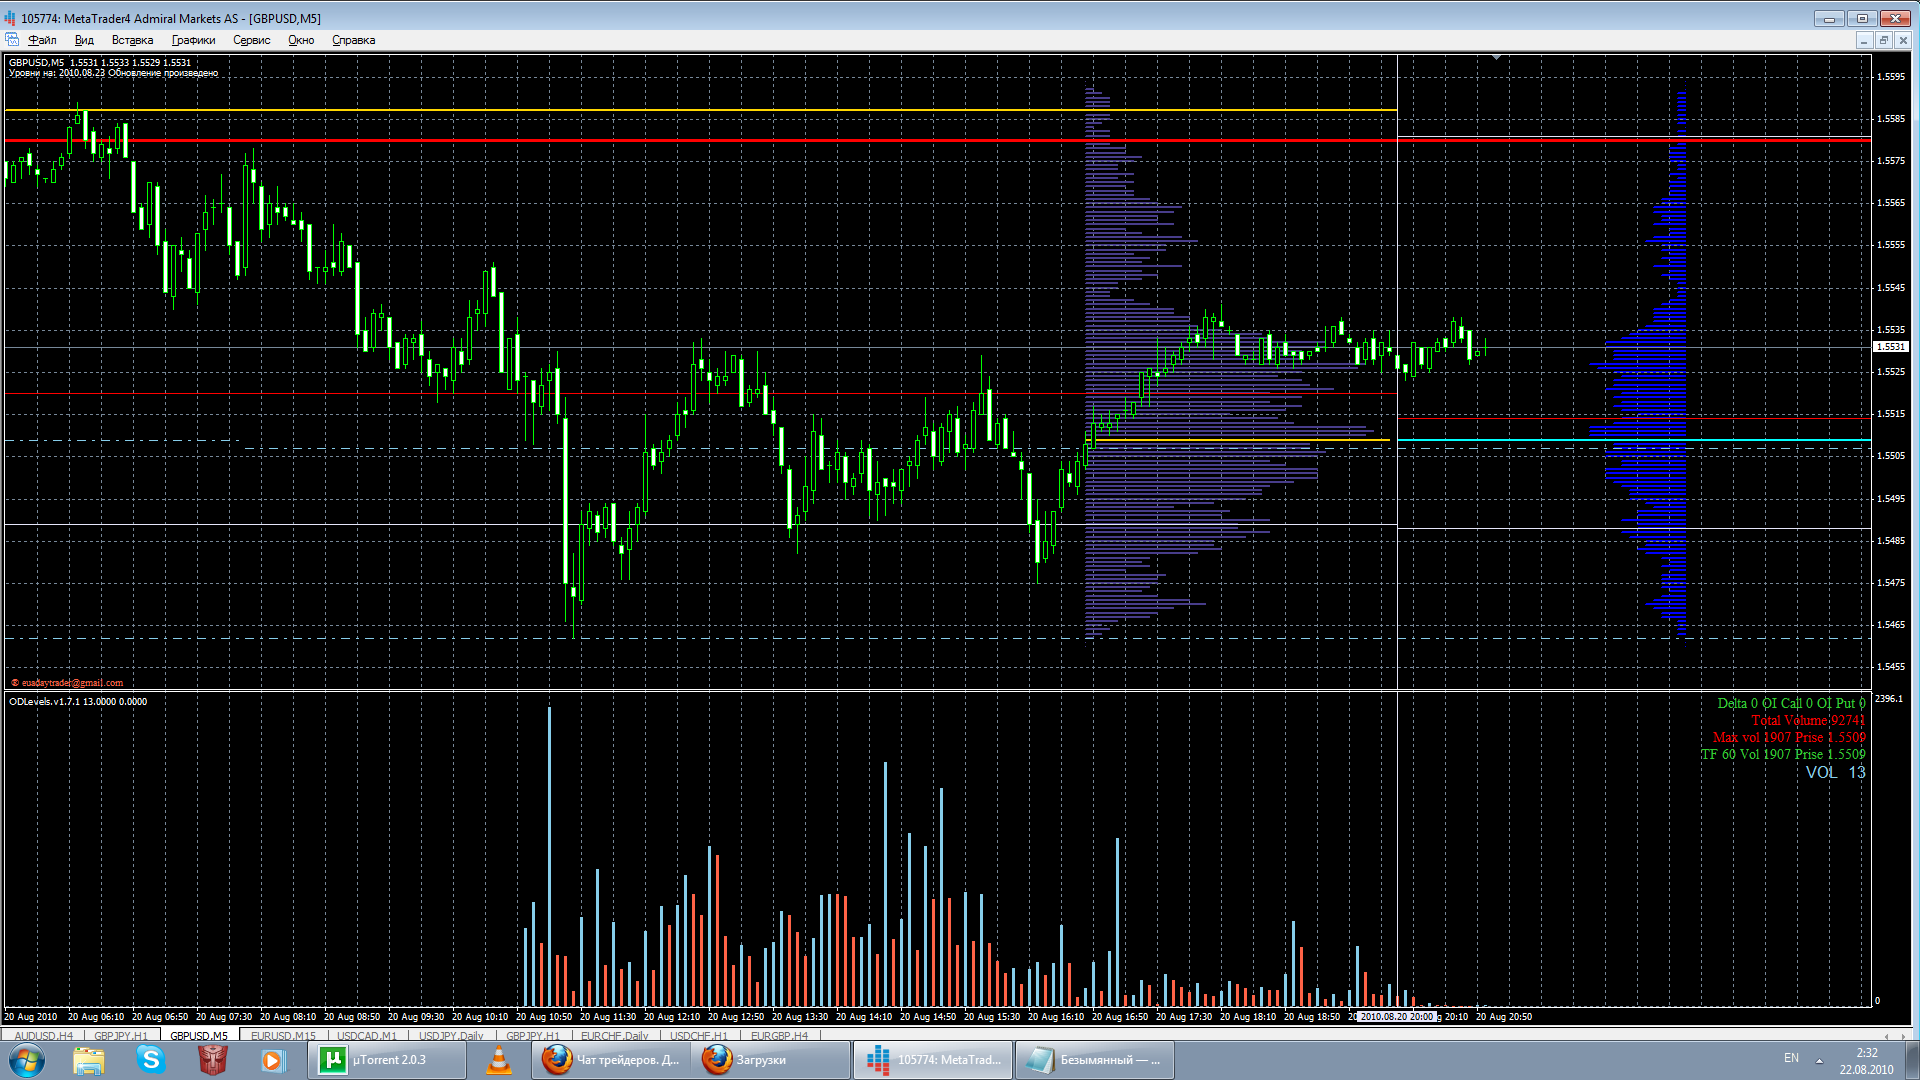
Task: Launch Windows Explorer from taskbar
Action: [89, 1060]
